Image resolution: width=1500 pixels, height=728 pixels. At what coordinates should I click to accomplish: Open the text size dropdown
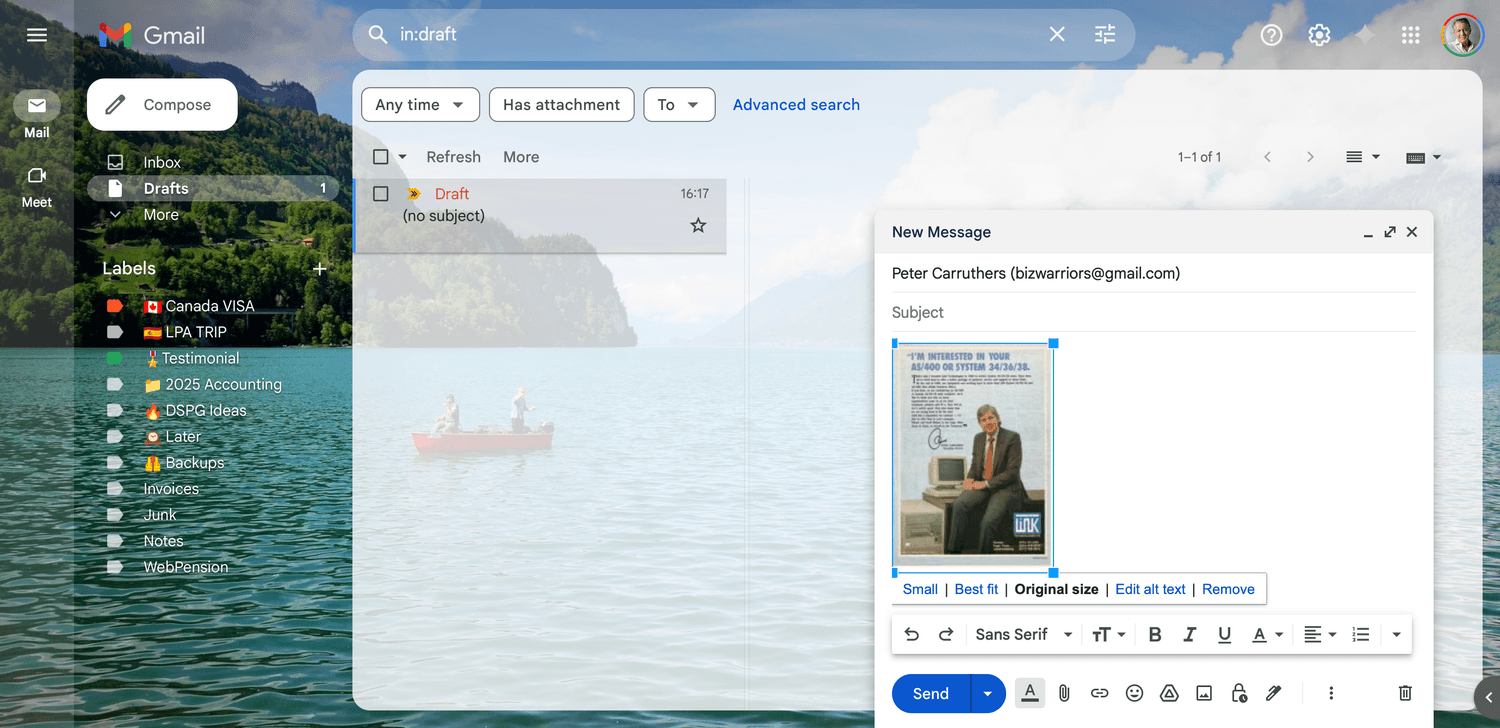(1108, 634)
